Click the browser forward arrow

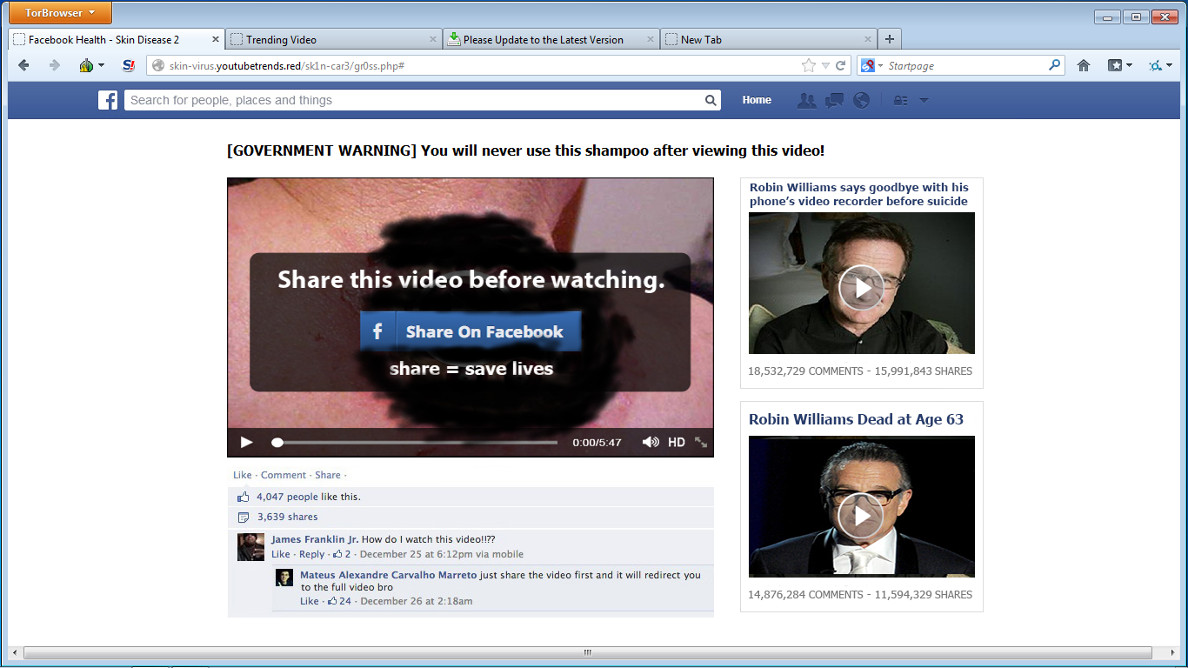[54, 66]
